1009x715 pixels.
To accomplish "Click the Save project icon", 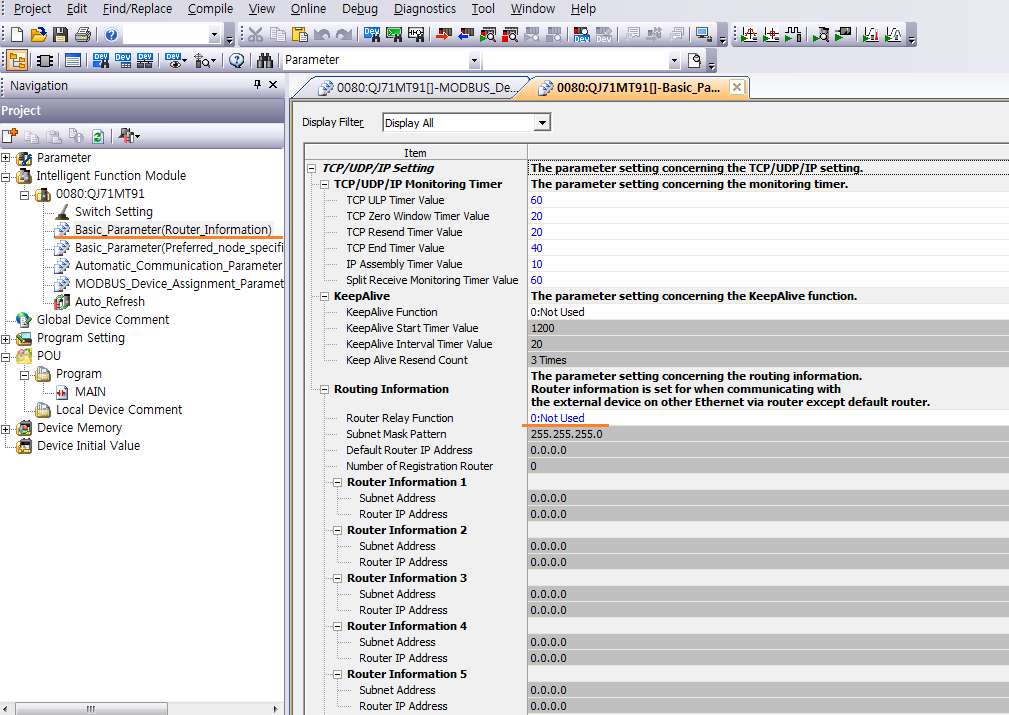I will [x=61, y=35].
